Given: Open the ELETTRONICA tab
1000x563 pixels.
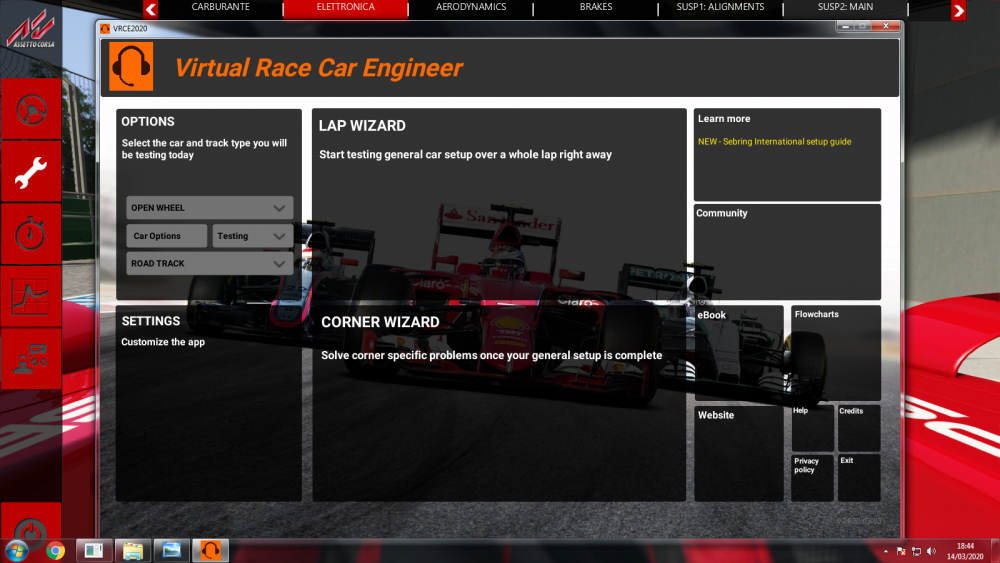Looking at the screenshot, I should 346,8.
